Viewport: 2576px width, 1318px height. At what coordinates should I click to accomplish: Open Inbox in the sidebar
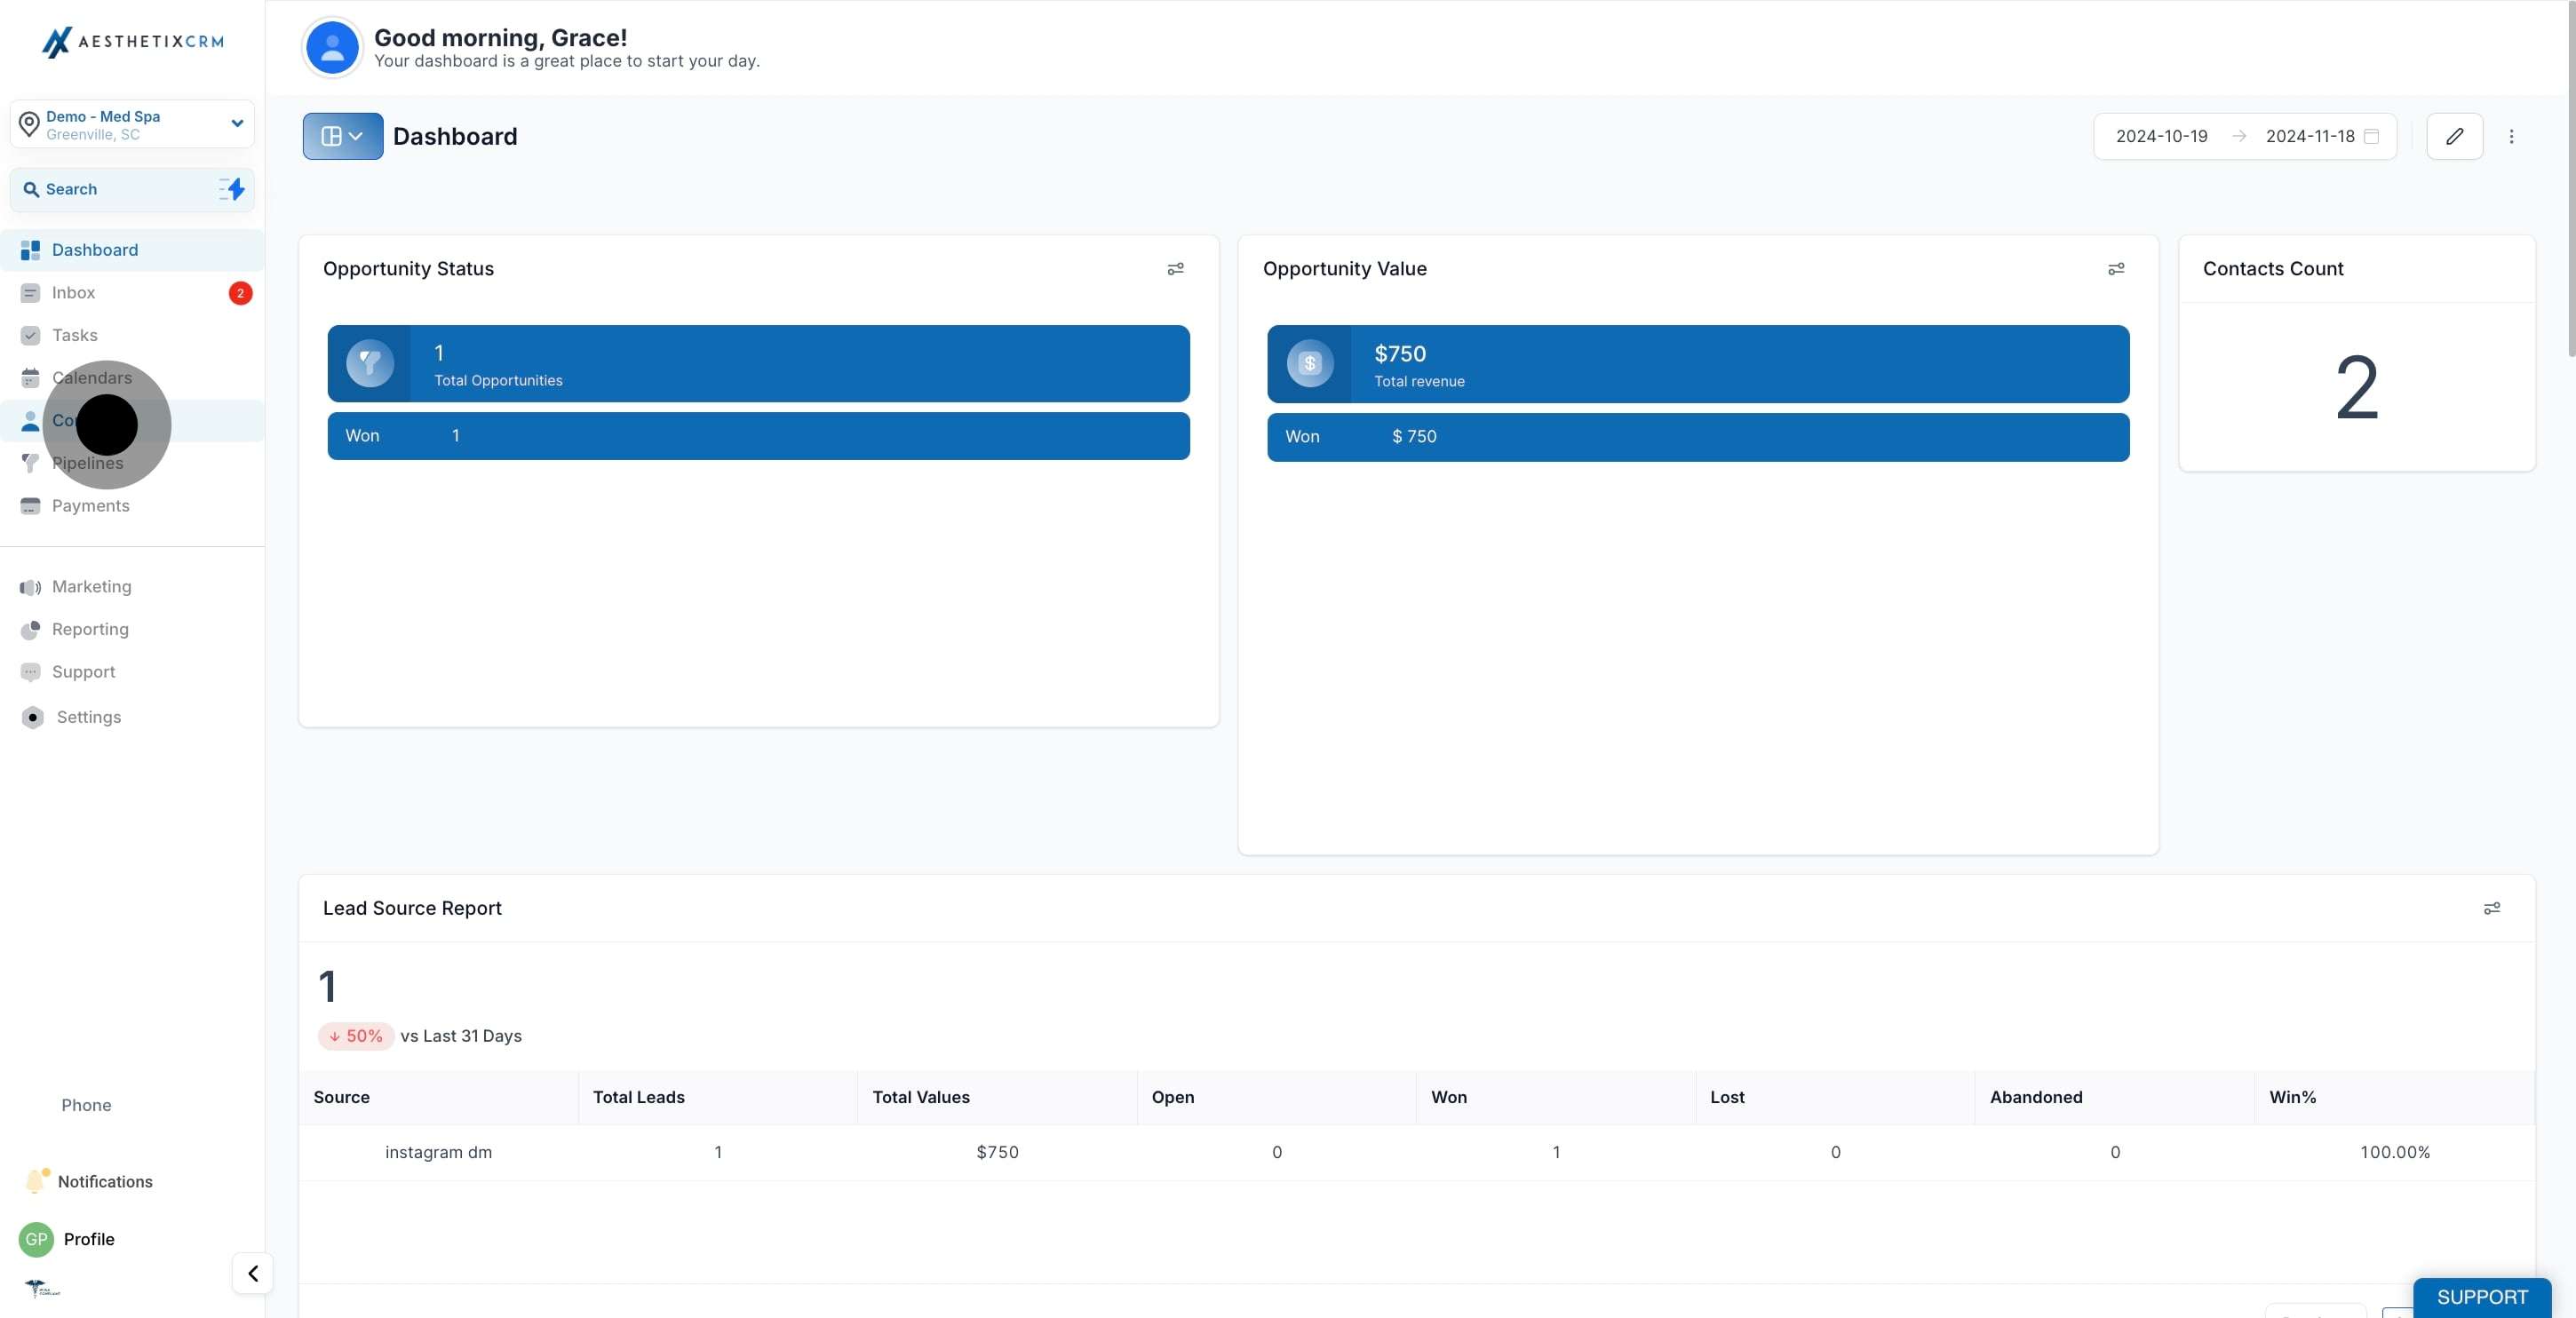coord(132,293)
